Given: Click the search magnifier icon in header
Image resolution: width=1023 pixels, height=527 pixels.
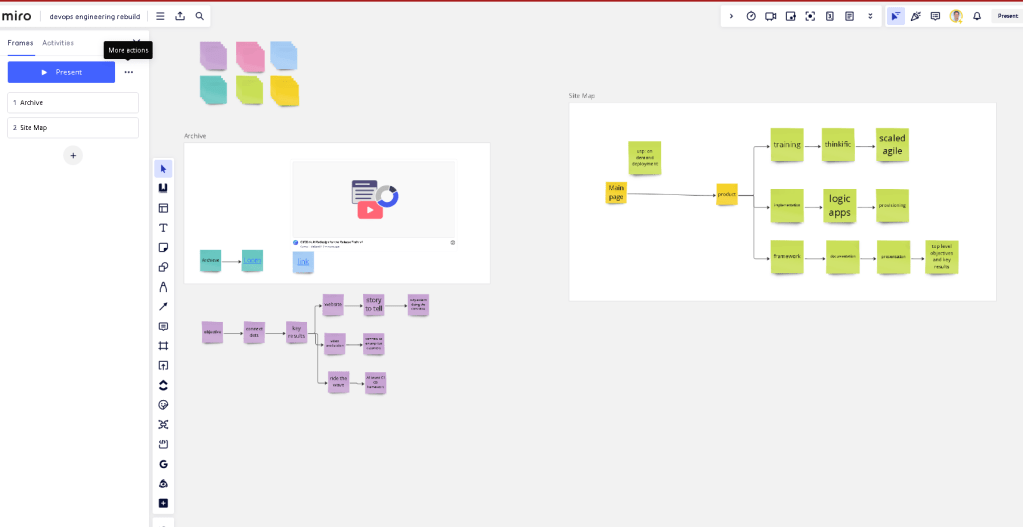Looking at the screenshot, I should pos(200,16).
